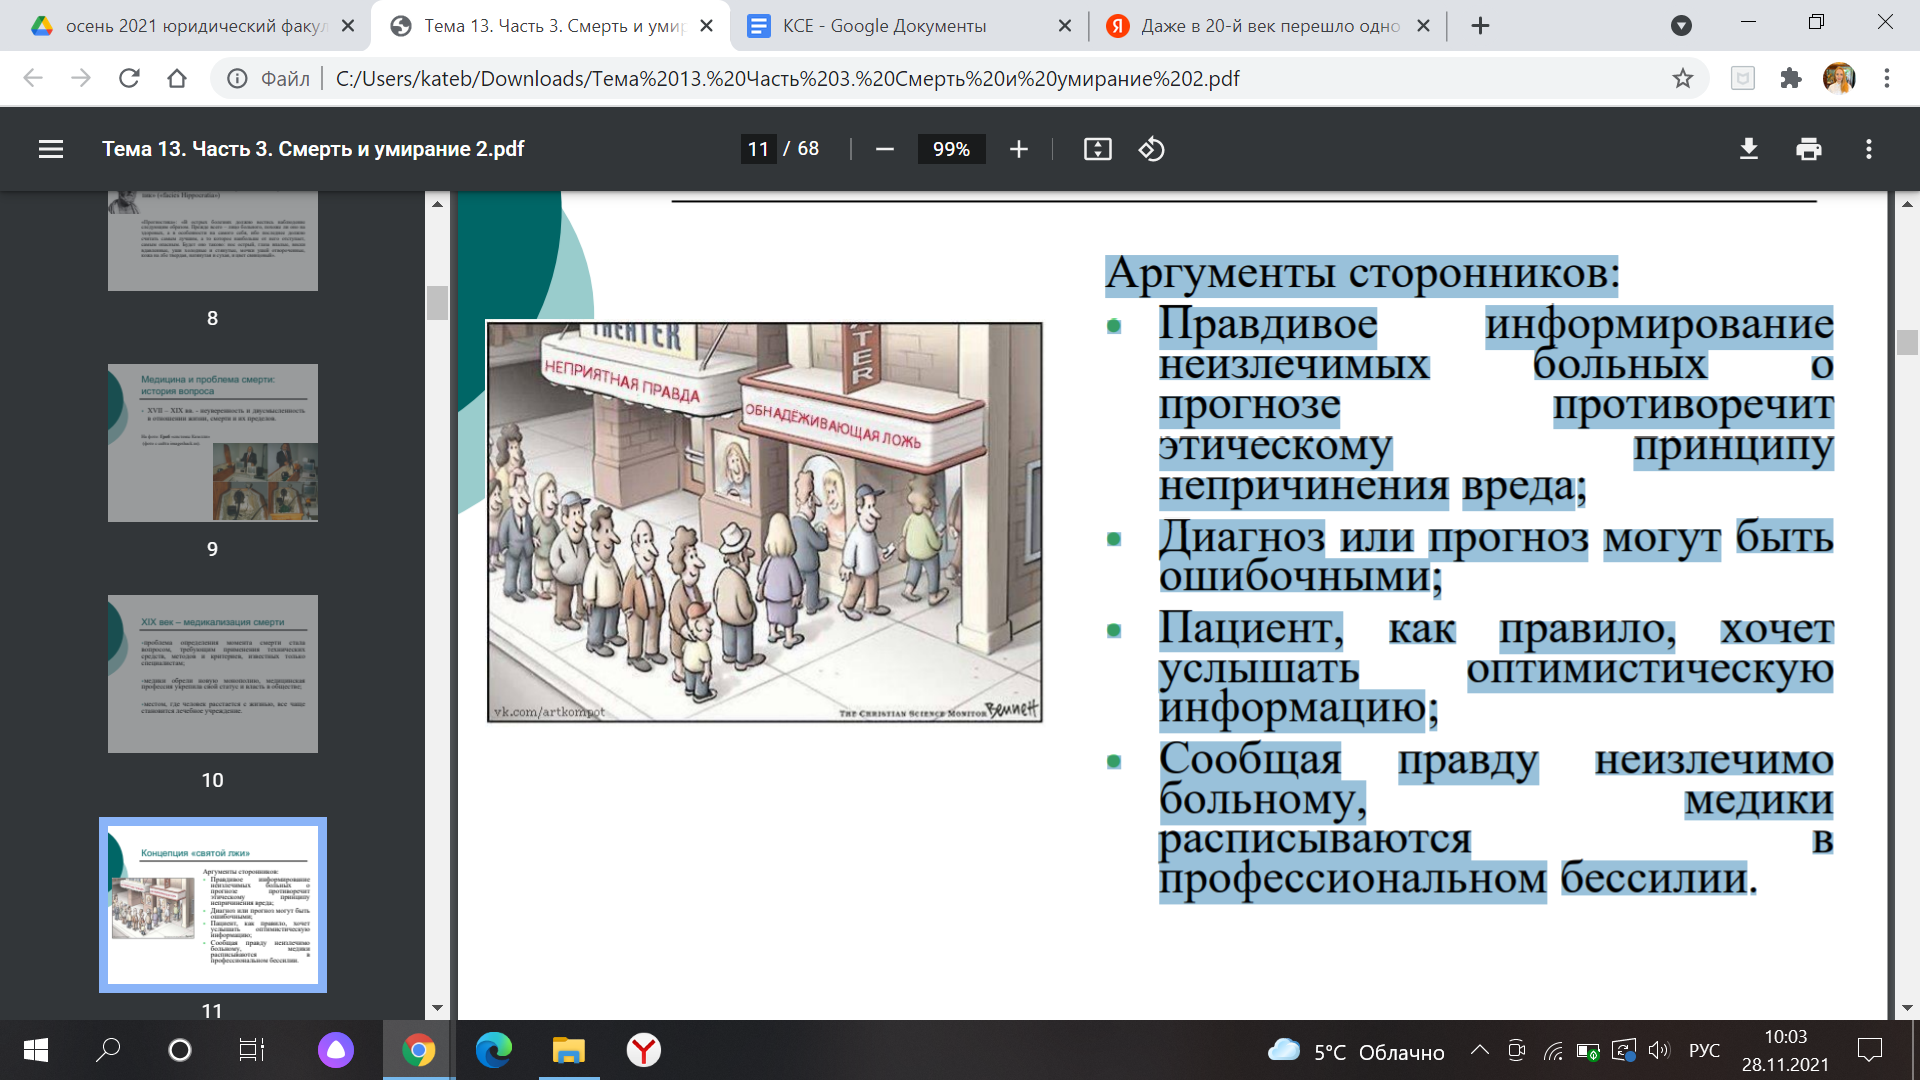Click the word оптимистическую in the slide
1920x1080 pixels.
click(1650, 669)
